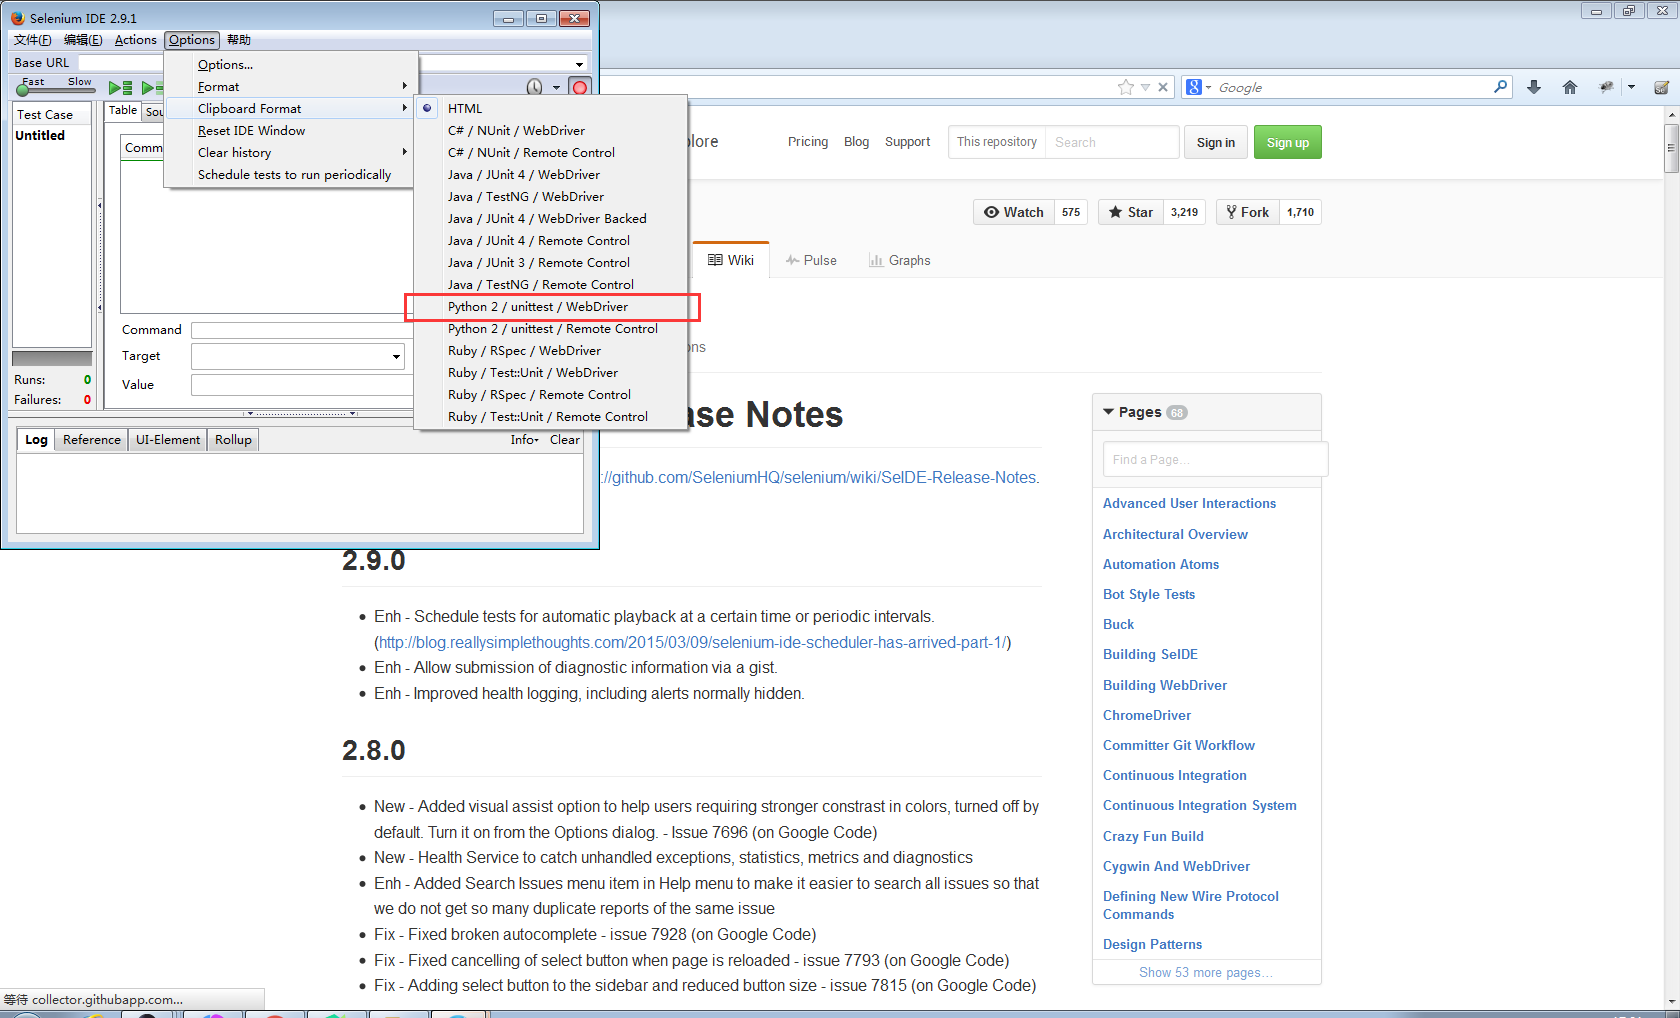Click the green Sign up button
The width and height of the screenshot is (1680, 1018).
point(1288,142)
